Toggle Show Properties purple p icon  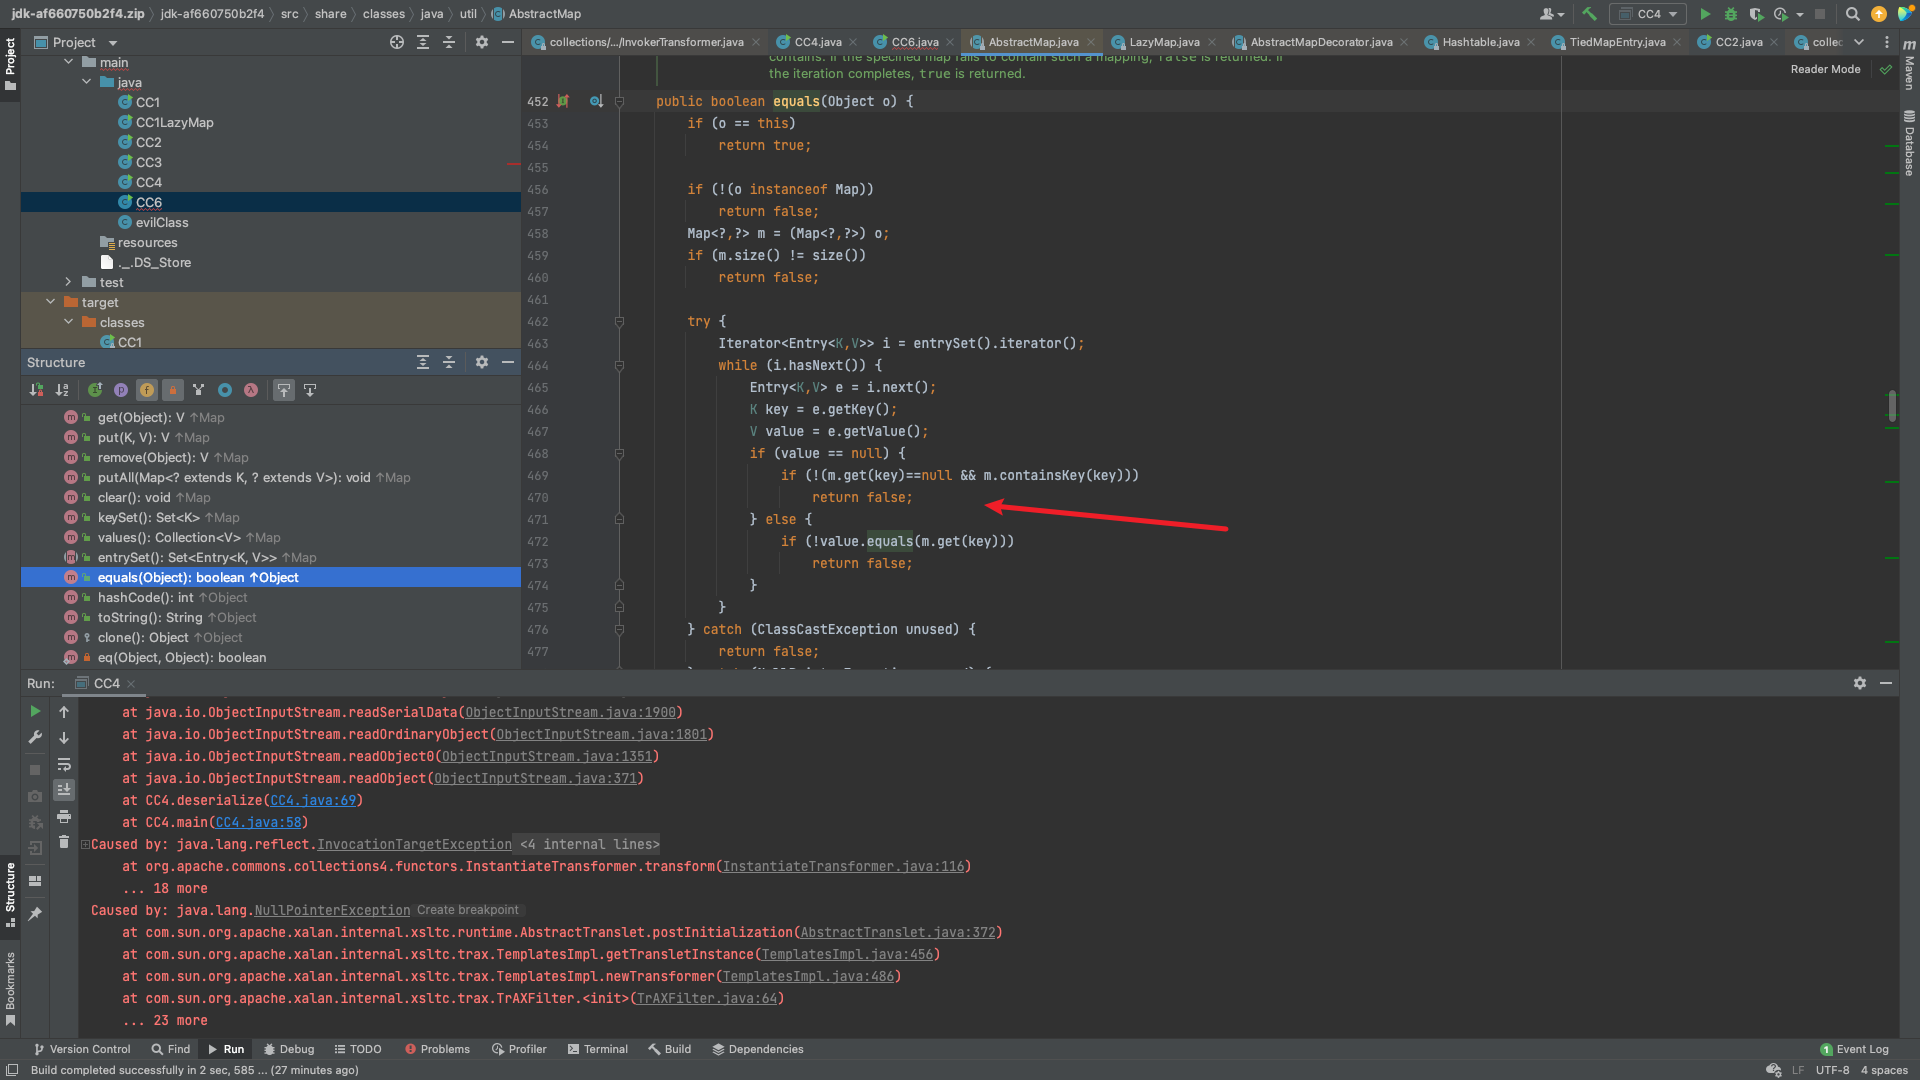click(x=121, y=390)
